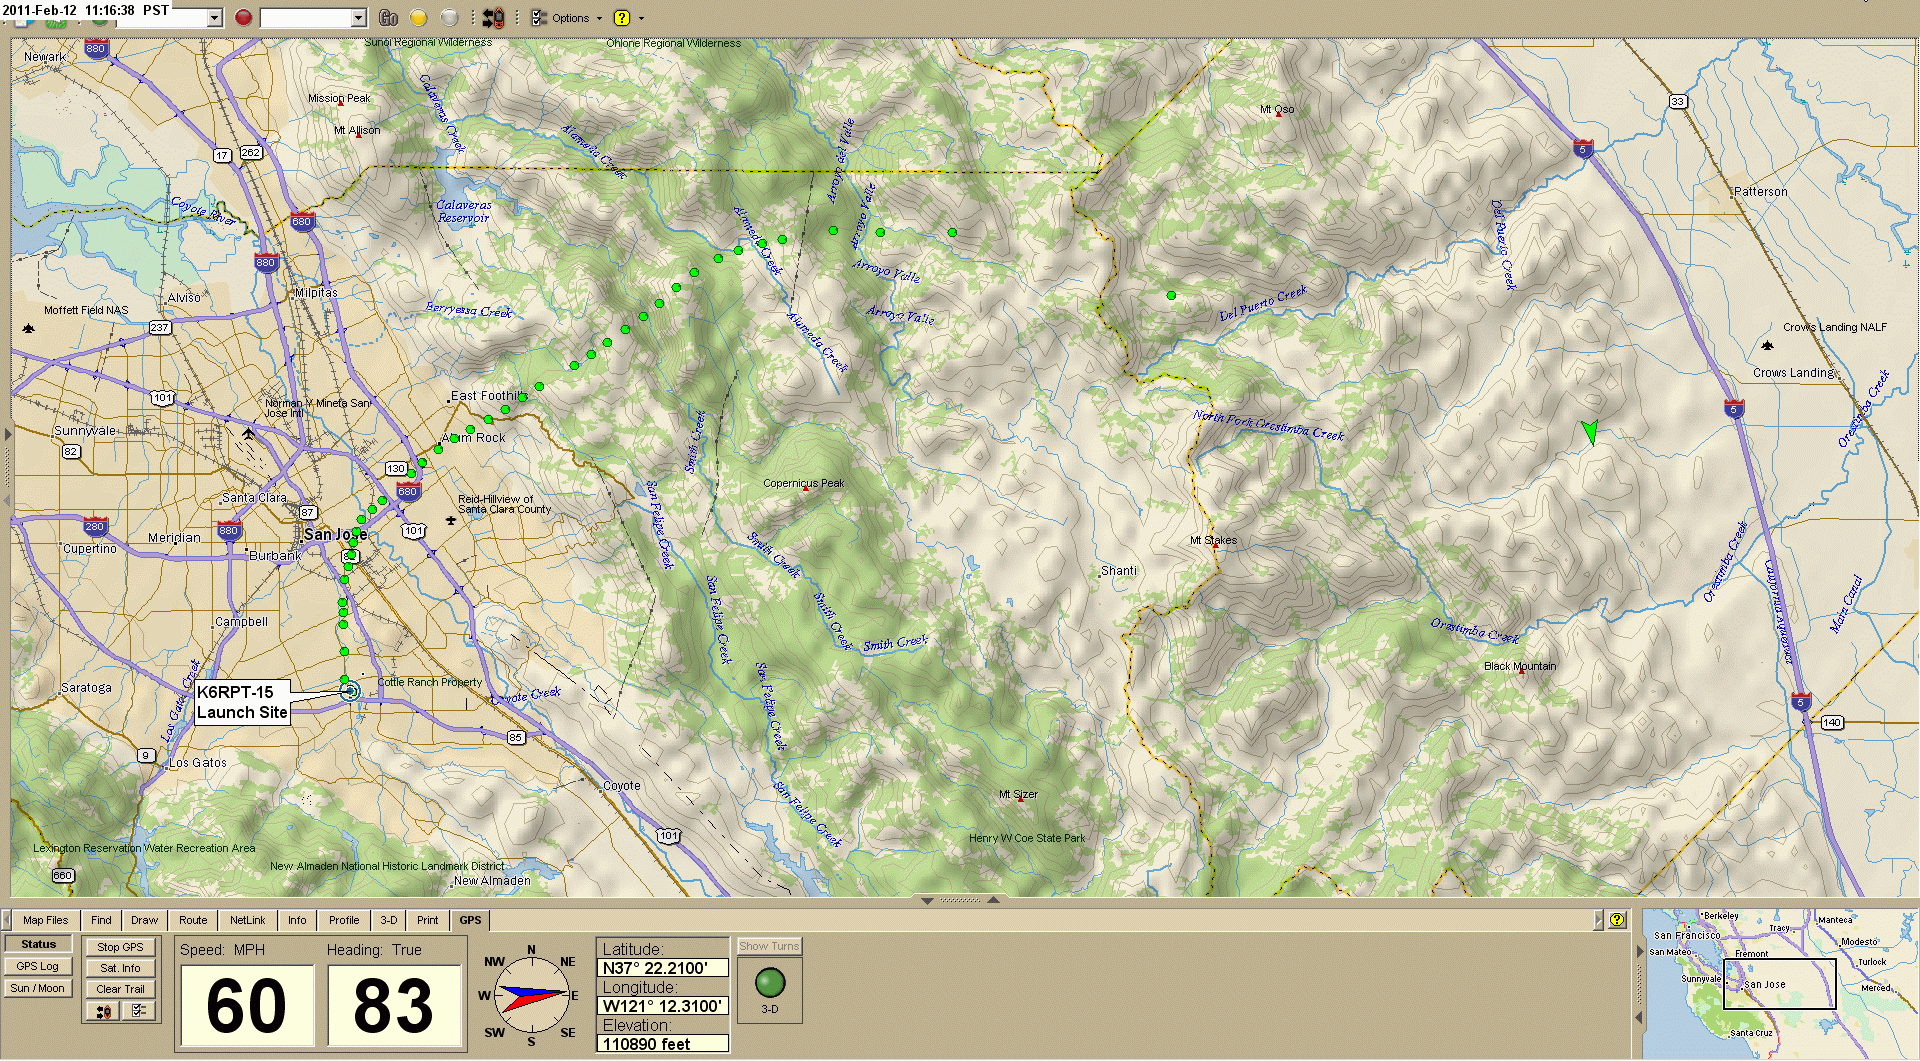
Task: Click the GPS device transfer icon in top toolbar
Action: [492, 17]
